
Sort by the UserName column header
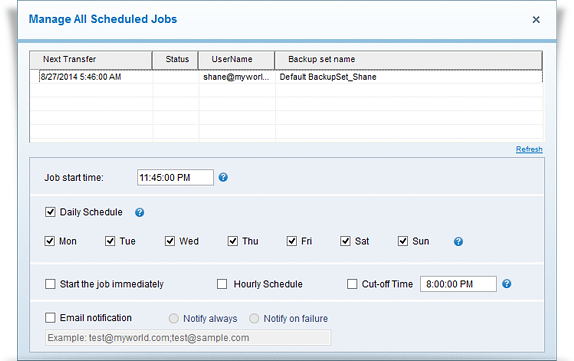click(236, 60)
